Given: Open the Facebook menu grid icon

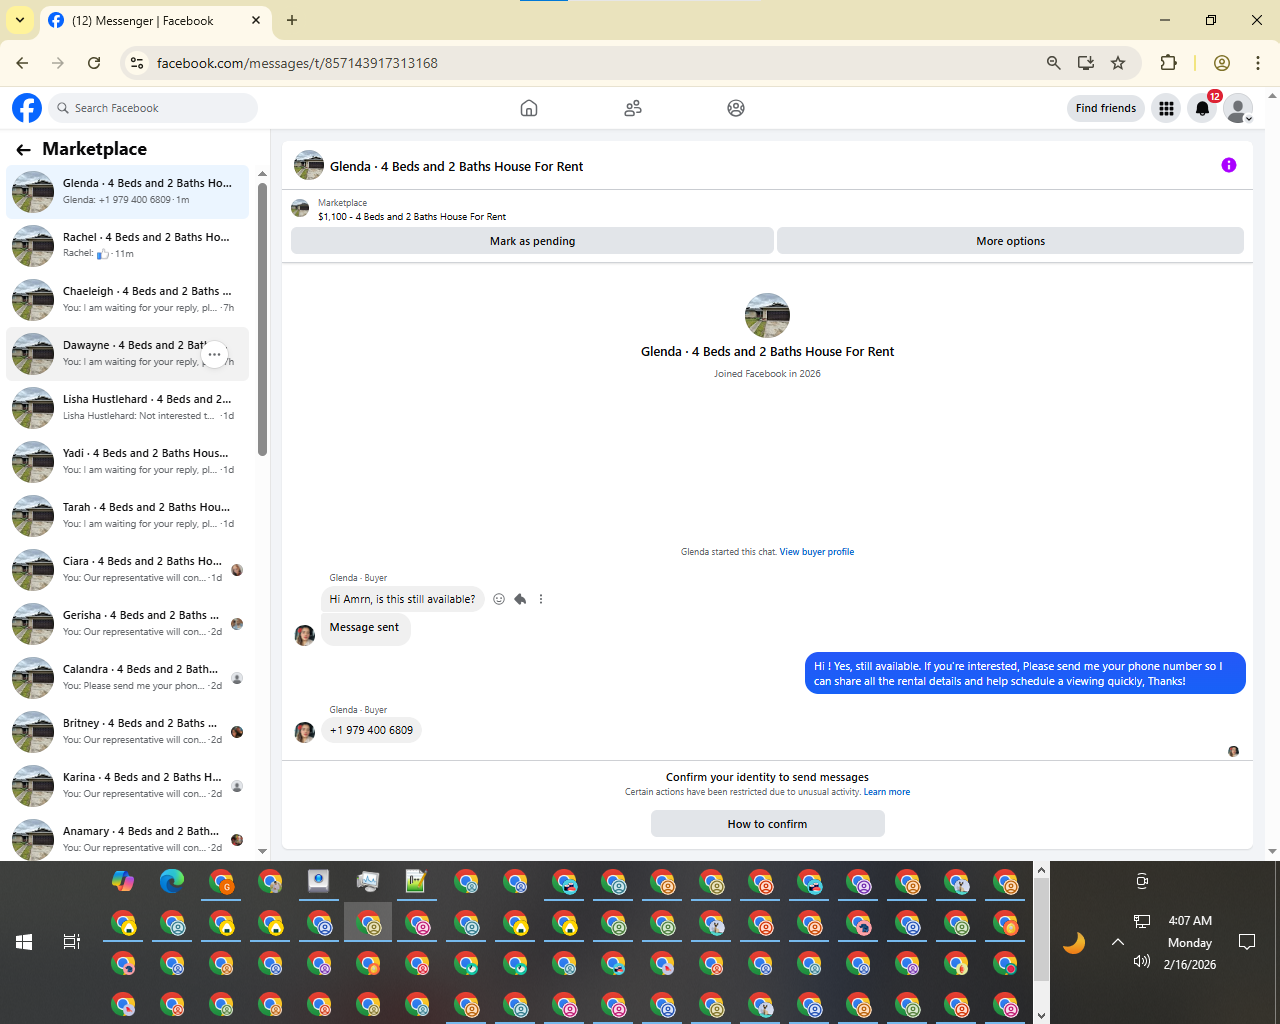Looking at the screenshot, I should click(1166, 108).
